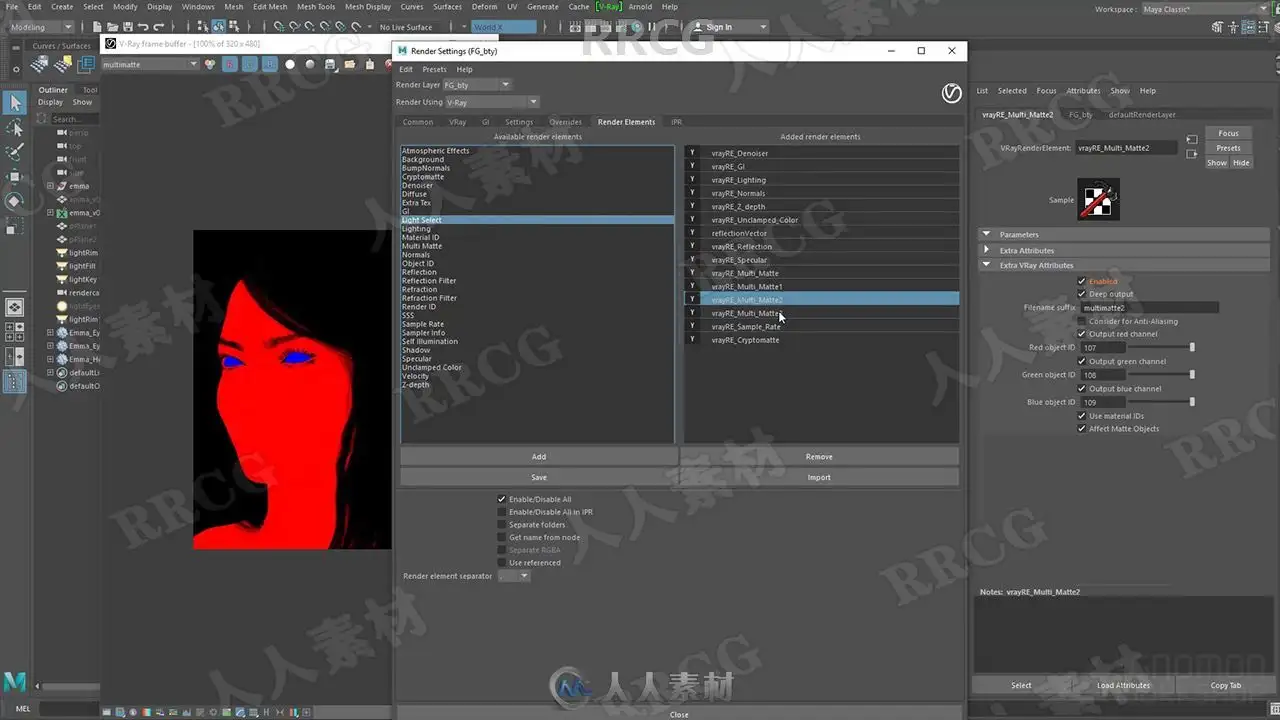This screenshot has height=720, width=1280.
Task: Click the Undo arrow icon
Action: click(x=143, y=27)
